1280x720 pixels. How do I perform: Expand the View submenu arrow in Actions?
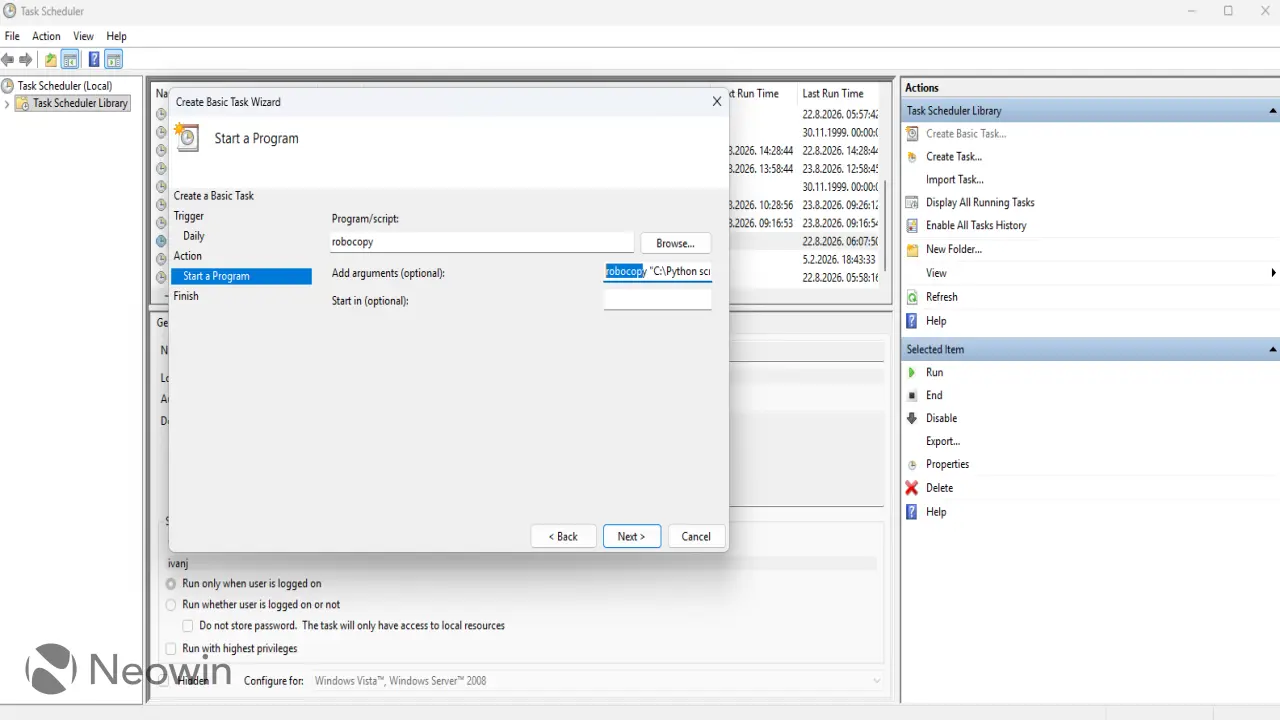[1273, 273]
